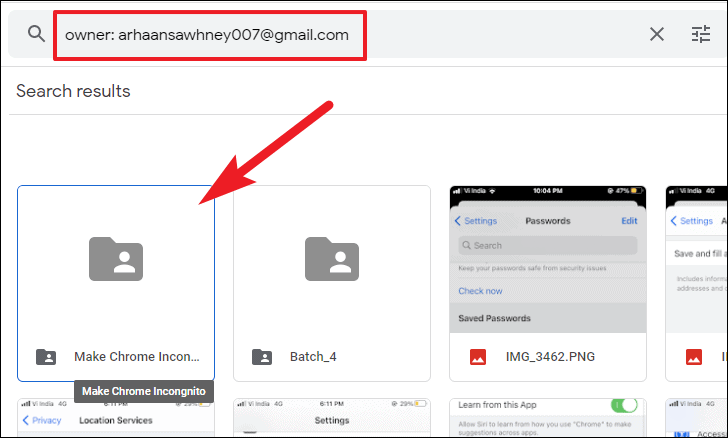728x438 pixels.
Task: Select the Batch_4 folder name
Action: [x=313, y=357]
